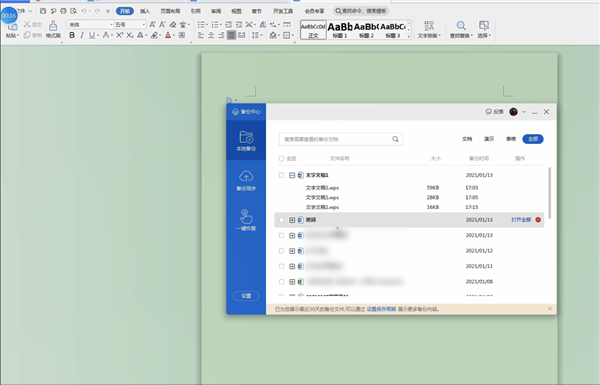Clear formatting with the eraser icon
Image resolution: width=600 pixels, height=385 pixels.
pos(173,24)
